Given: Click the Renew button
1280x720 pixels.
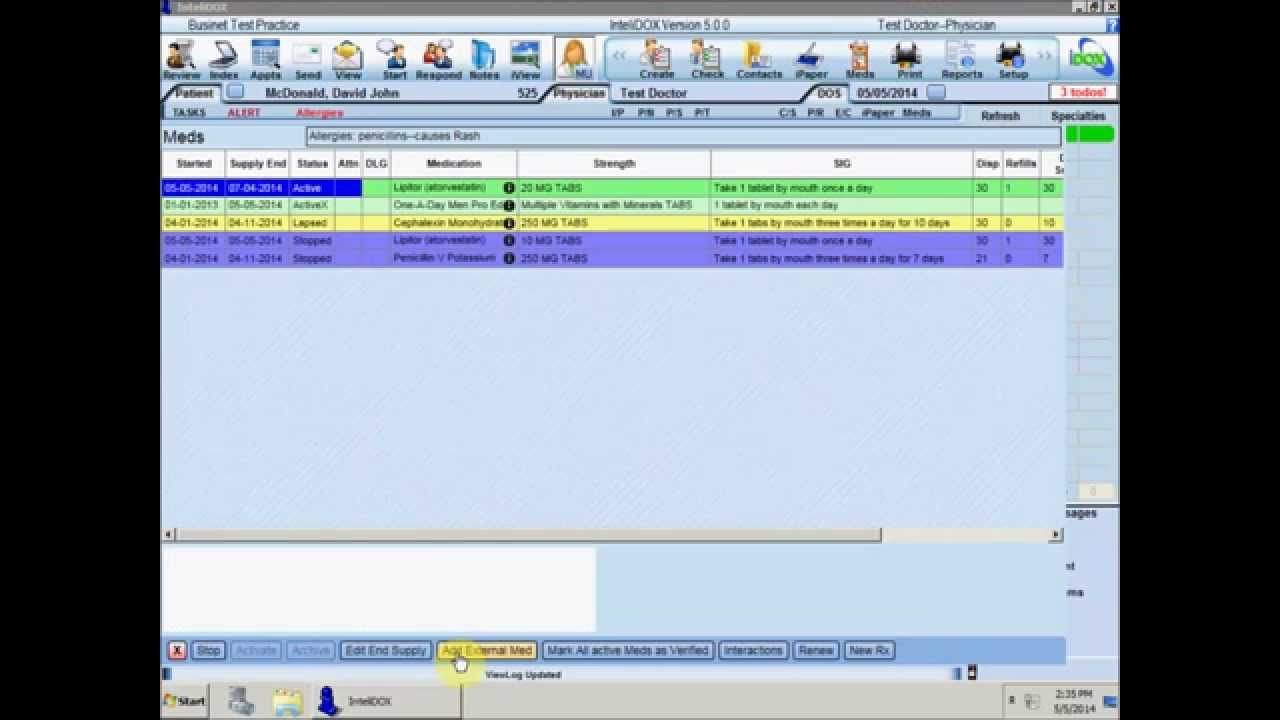Looking at the screenshot, I should click(816, 650).
